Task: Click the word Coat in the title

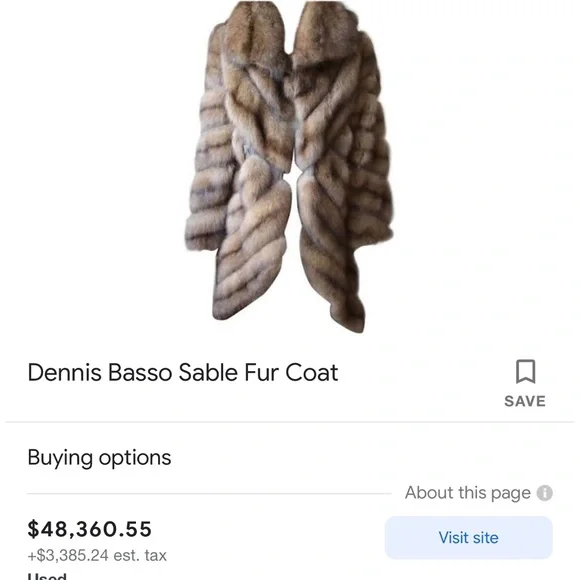Action: coord(311,372)
